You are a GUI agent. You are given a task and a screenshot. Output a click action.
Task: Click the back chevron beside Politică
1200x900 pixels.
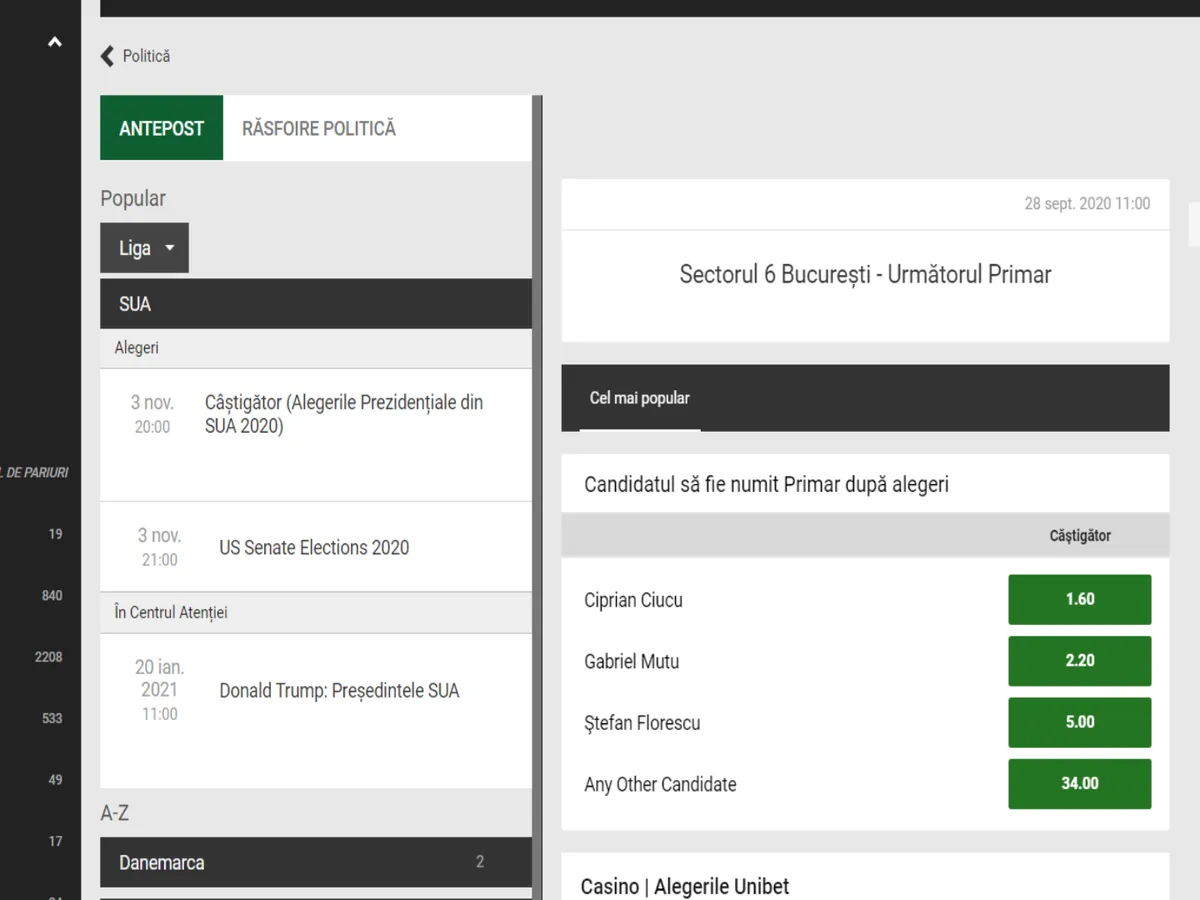[107, 56]
